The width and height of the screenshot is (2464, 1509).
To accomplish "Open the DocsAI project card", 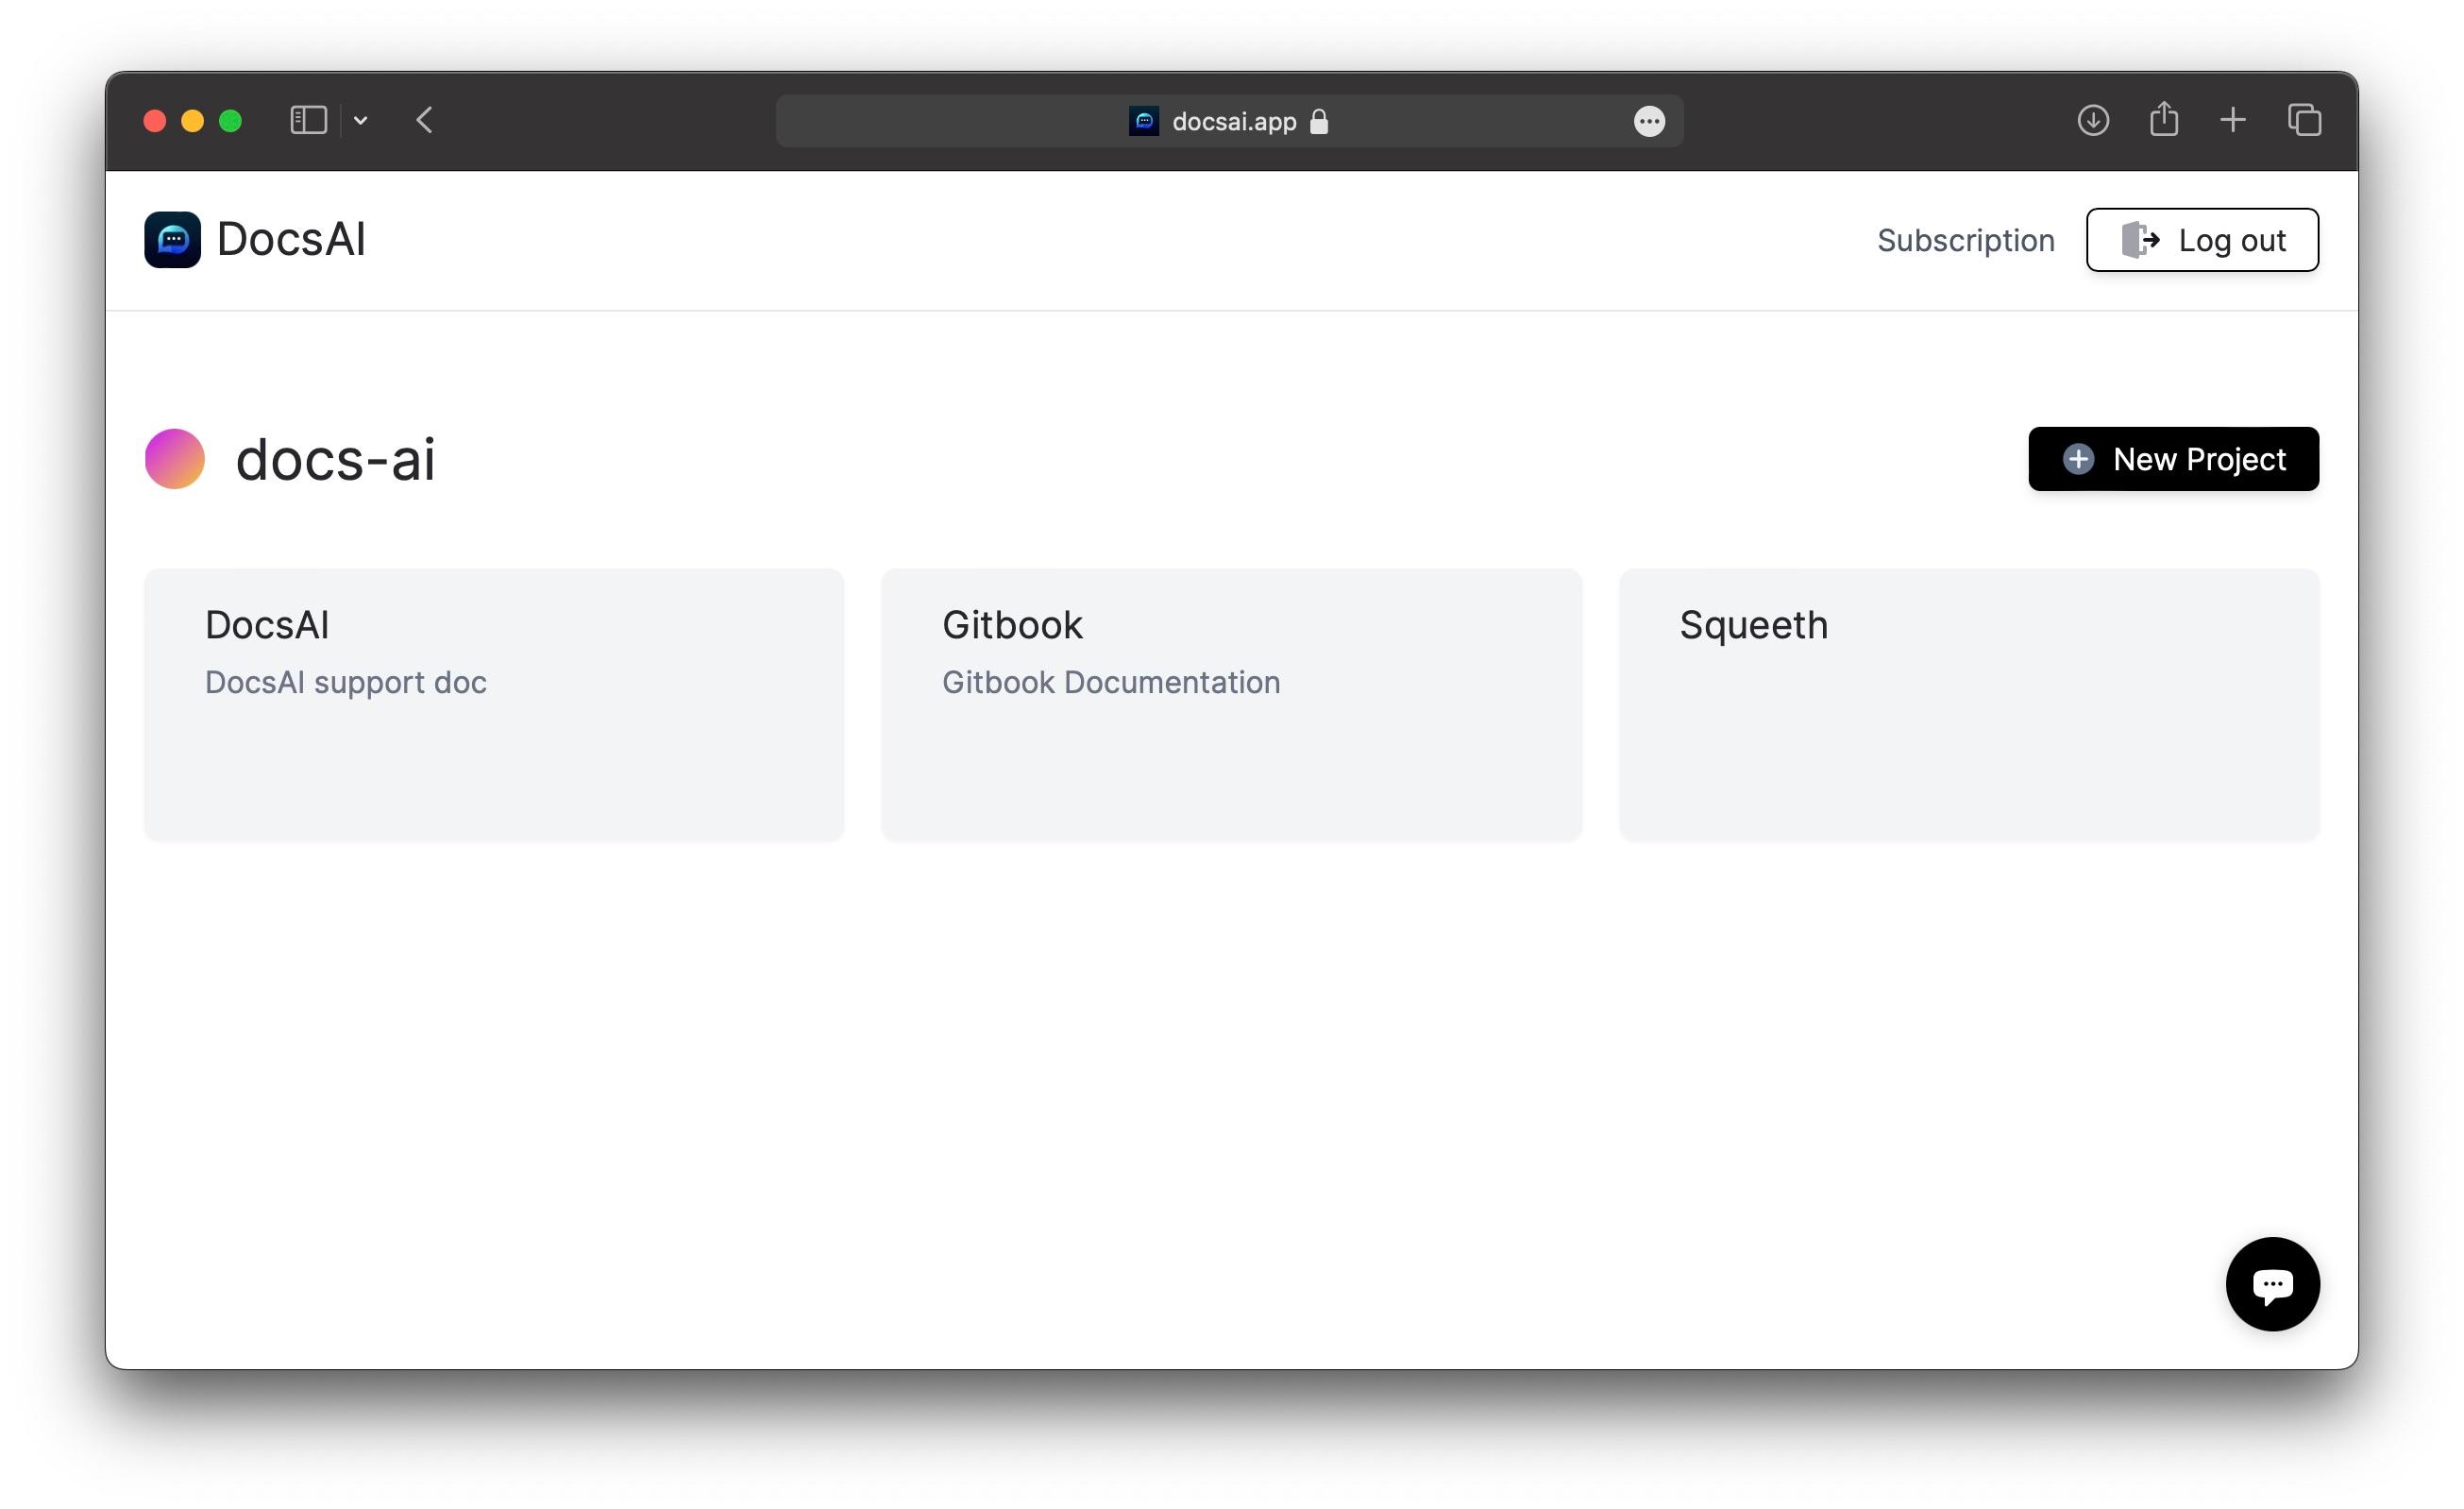I will 494,704.
